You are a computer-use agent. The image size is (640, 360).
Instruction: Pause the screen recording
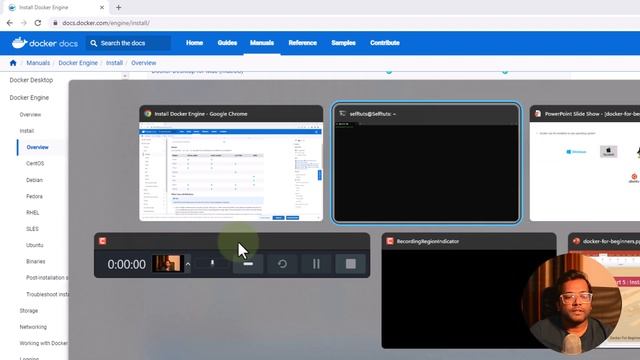coord(316,264)
